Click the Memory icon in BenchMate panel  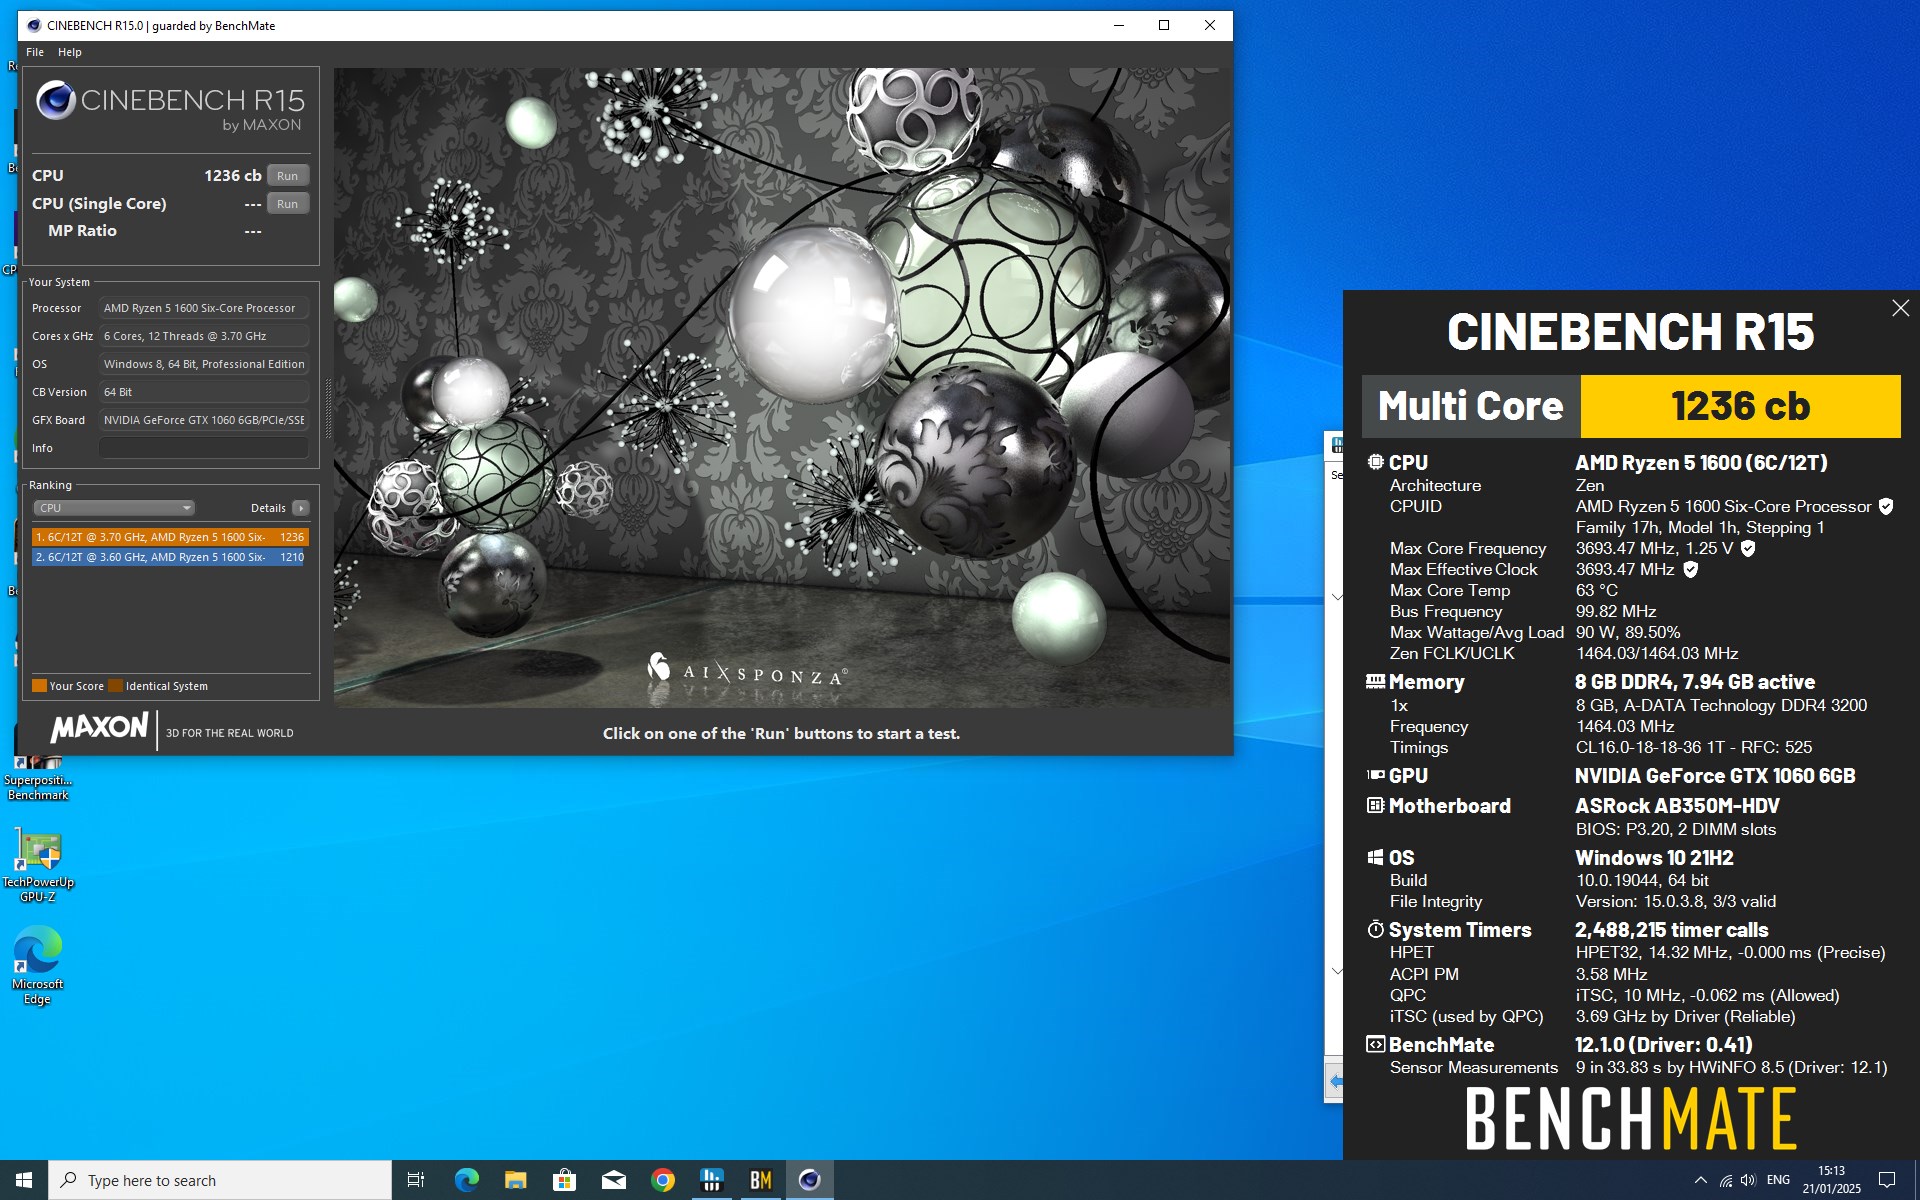[x=1376, y=681]
